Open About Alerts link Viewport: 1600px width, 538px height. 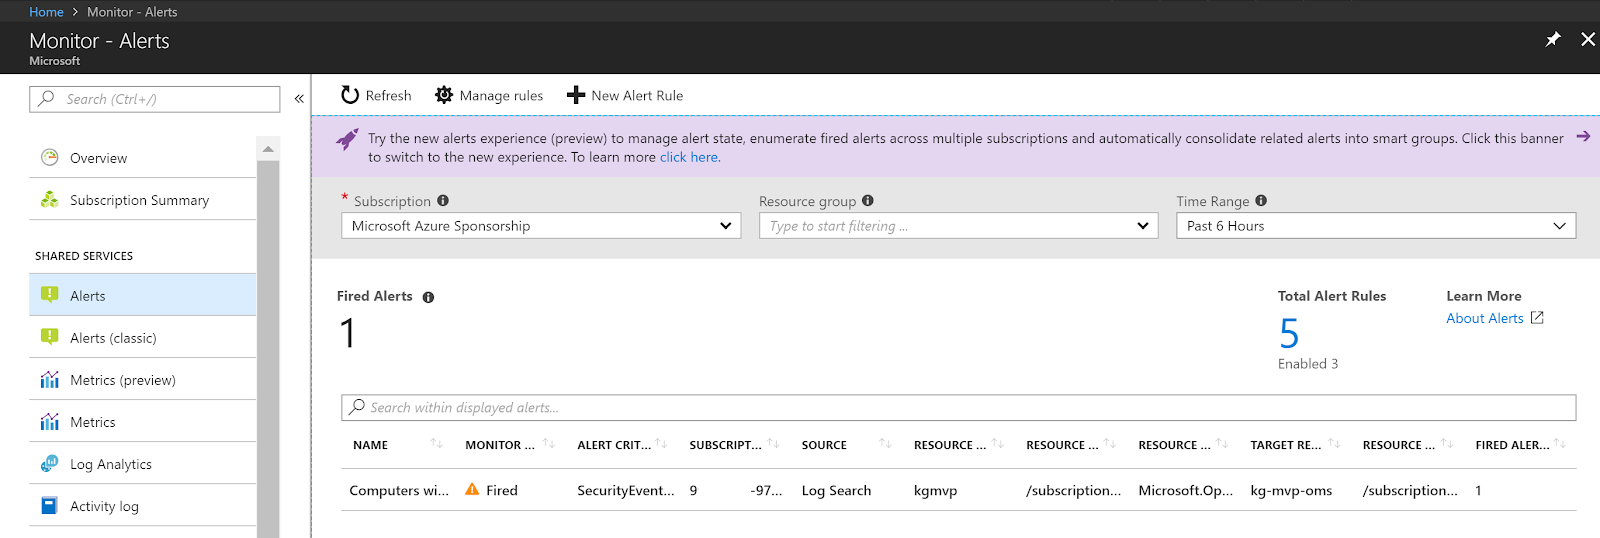1484,318
